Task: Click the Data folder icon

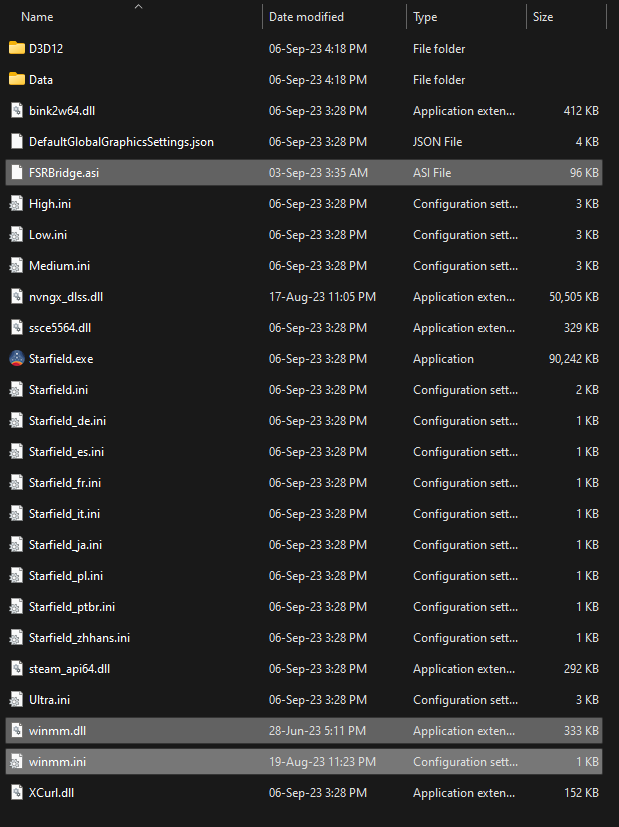Action: point(17,80)
